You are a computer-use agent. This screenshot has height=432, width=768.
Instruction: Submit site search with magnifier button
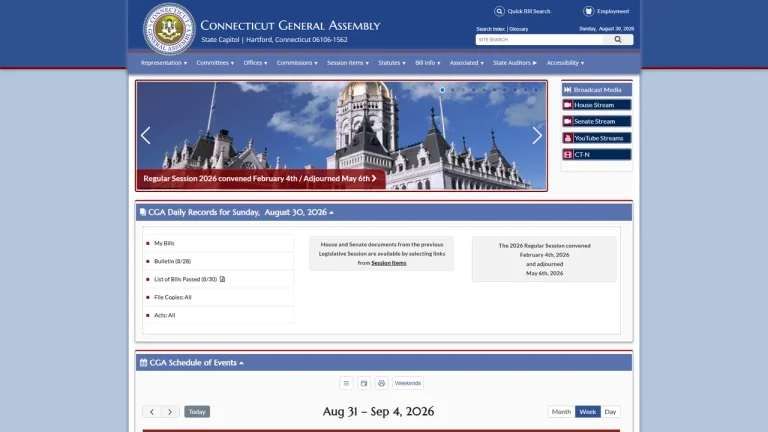pos(618,40)
